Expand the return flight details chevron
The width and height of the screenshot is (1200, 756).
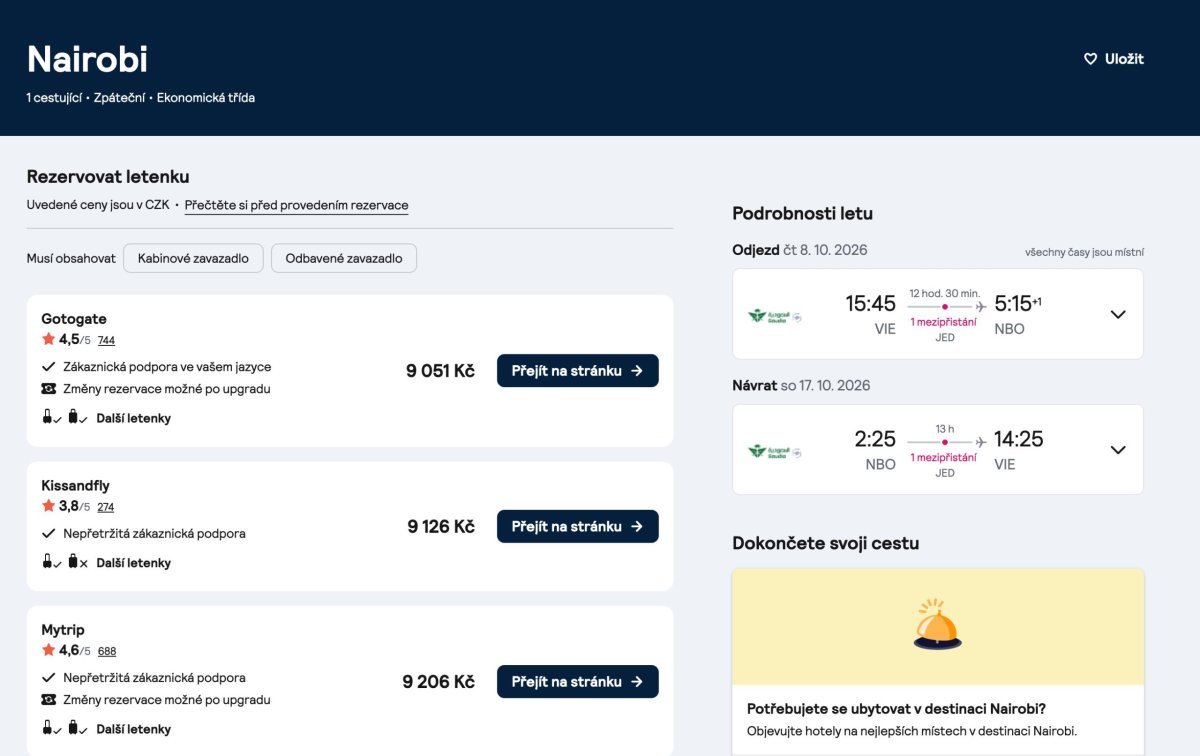tap(1118, 450)
